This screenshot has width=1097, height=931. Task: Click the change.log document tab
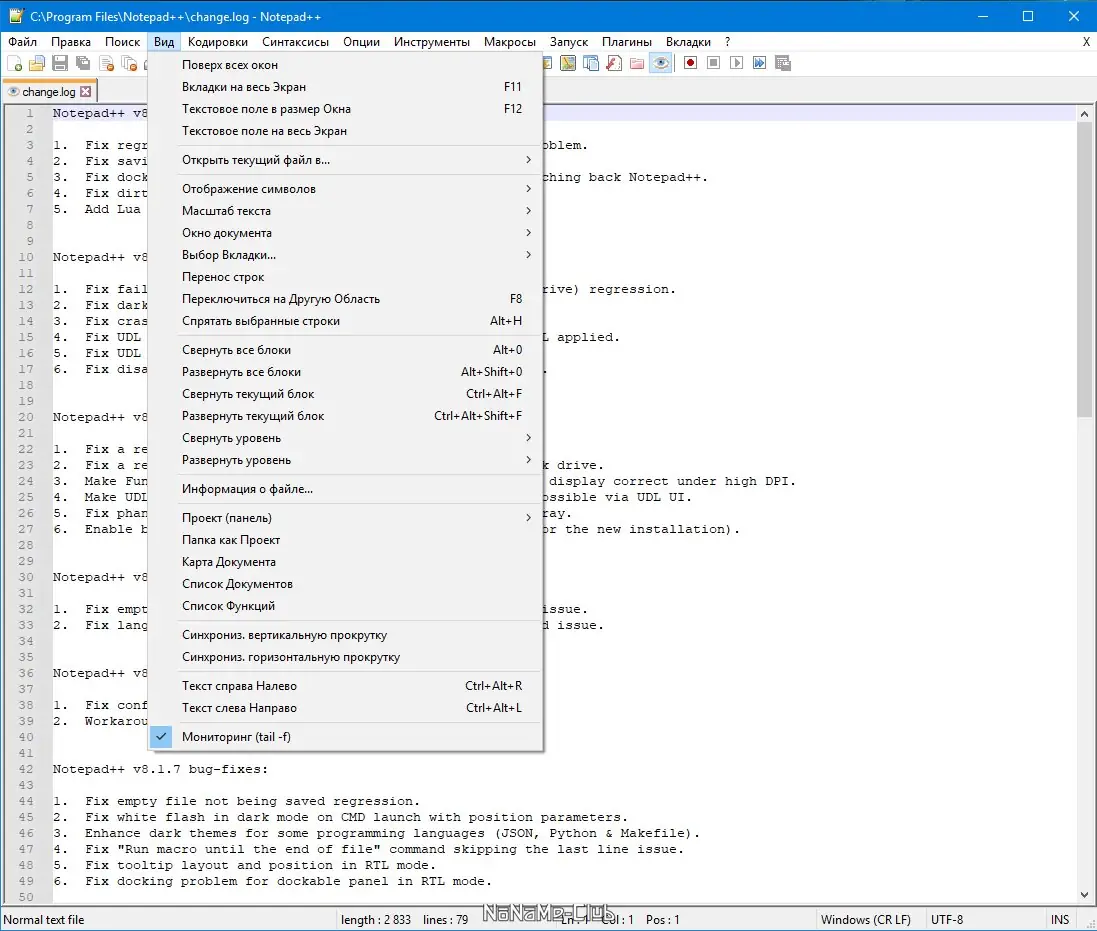50,92
